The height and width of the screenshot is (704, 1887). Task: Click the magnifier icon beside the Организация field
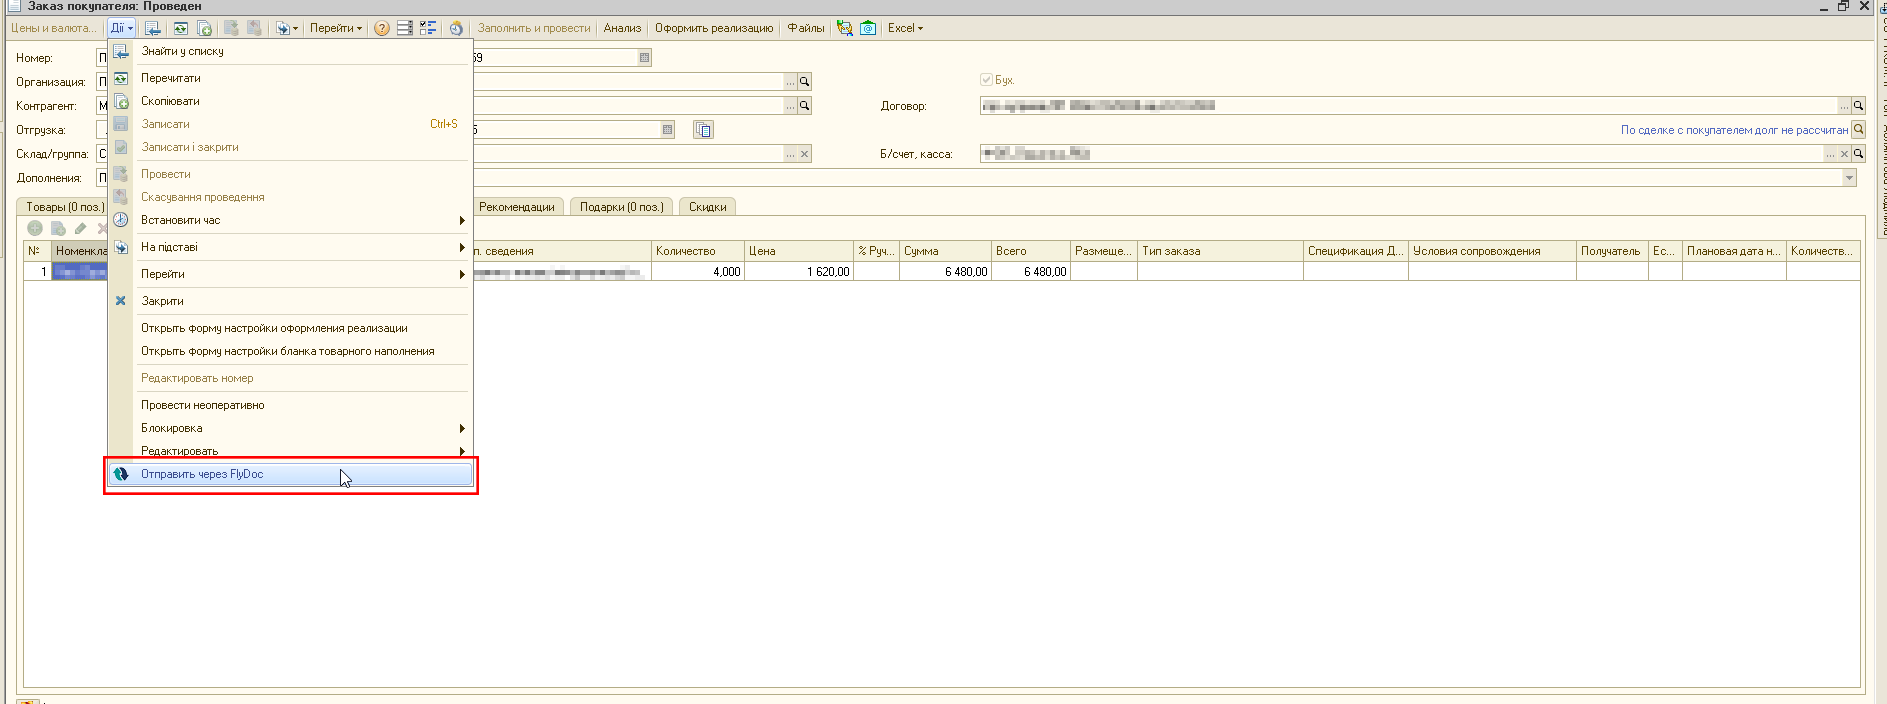click(x=804, y=82)
